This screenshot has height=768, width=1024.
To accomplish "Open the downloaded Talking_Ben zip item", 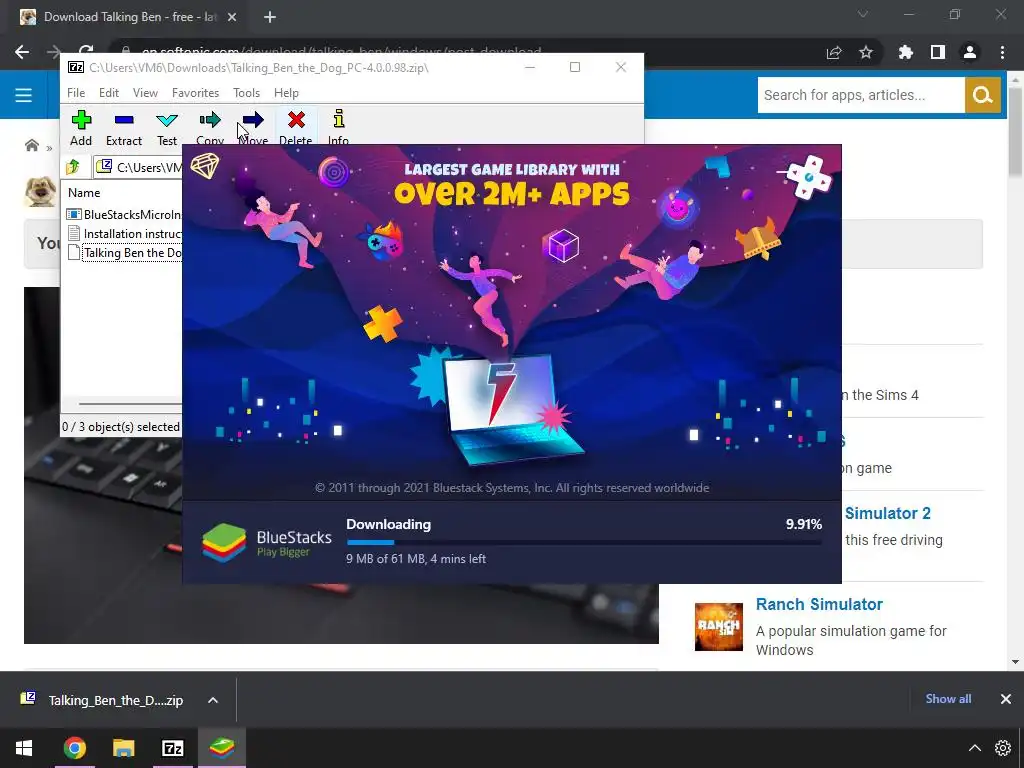I will 104,700.
